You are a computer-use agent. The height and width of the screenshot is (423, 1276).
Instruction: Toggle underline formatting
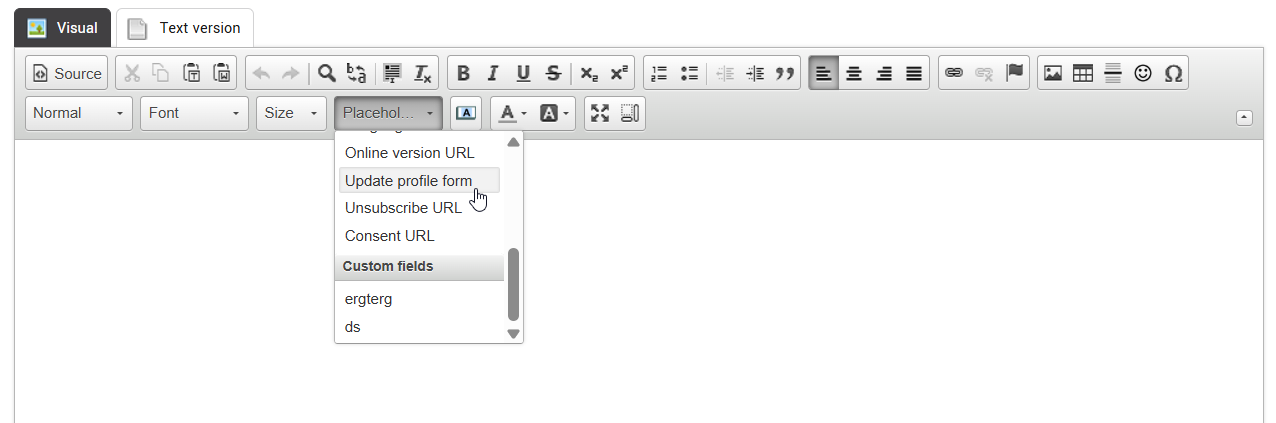(x=523, y=73)
